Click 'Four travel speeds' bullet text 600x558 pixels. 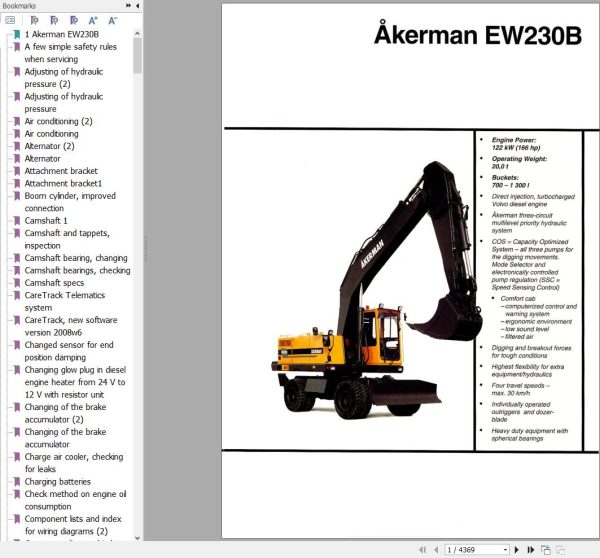click(x=520, y=389)
